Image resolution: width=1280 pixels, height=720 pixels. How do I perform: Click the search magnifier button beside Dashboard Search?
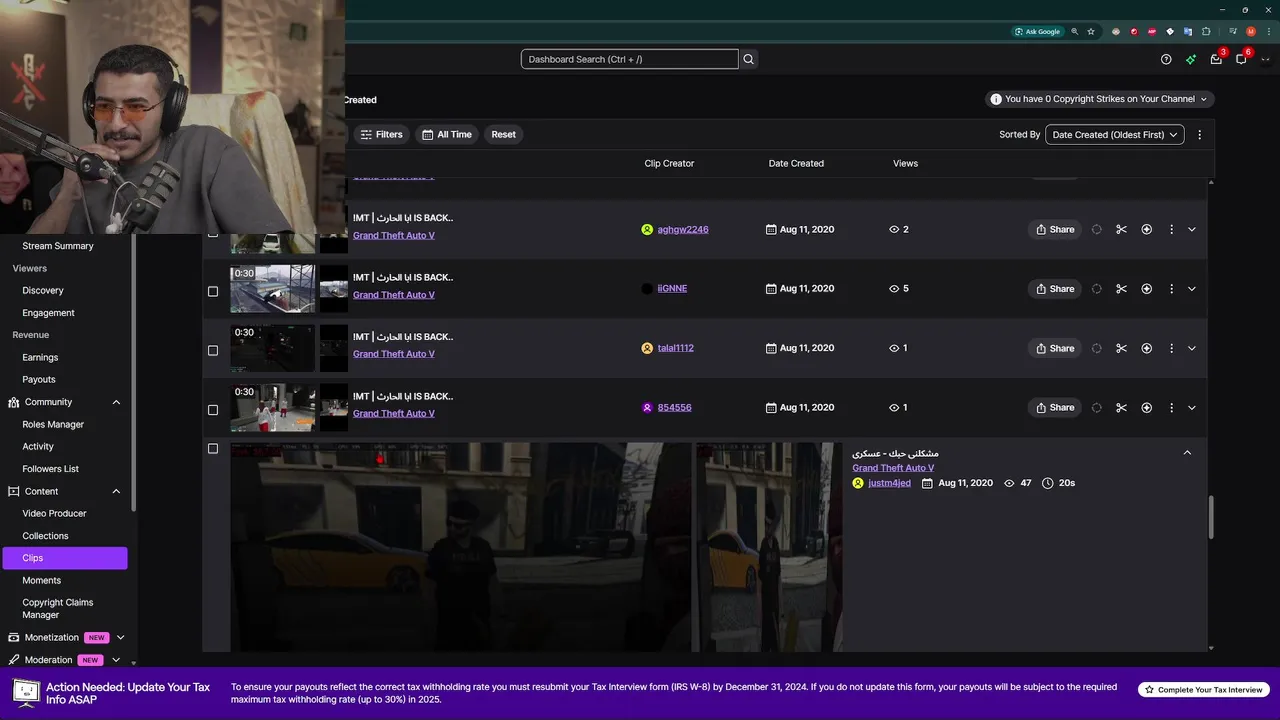(748, 59)
